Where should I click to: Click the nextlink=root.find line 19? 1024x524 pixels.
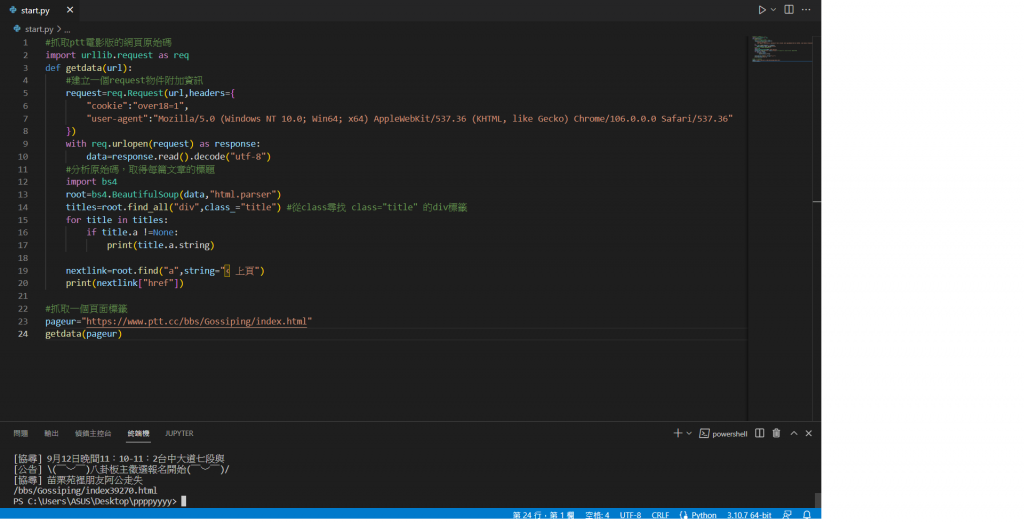(x=165, y=270)
